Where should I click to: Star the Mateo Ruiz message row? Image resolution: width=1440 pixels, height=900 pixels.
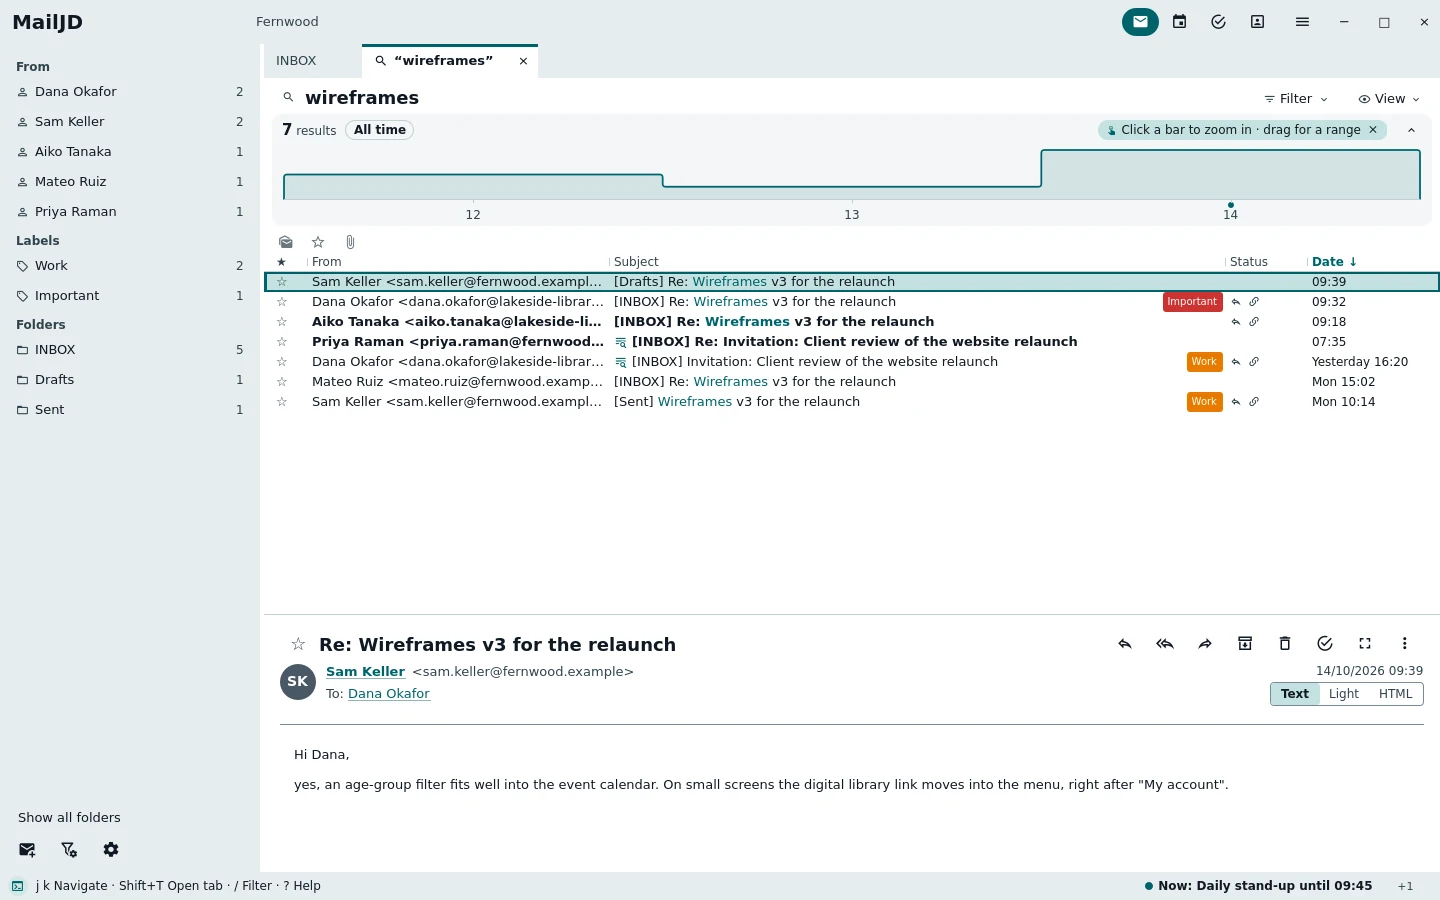(282, 382)
